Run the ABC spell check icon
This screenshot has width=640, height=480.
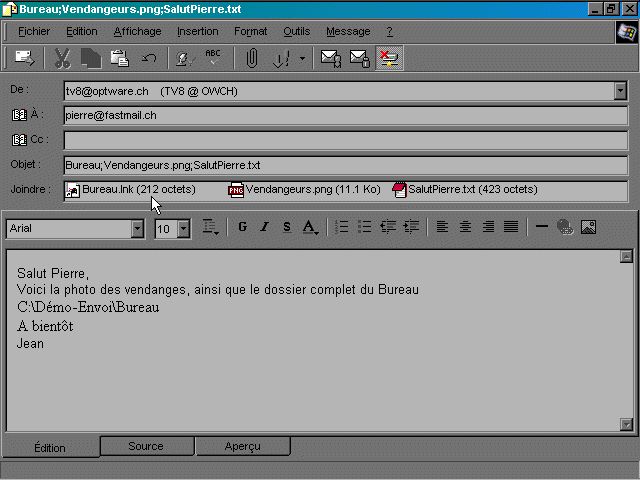[x=213, y=58]
